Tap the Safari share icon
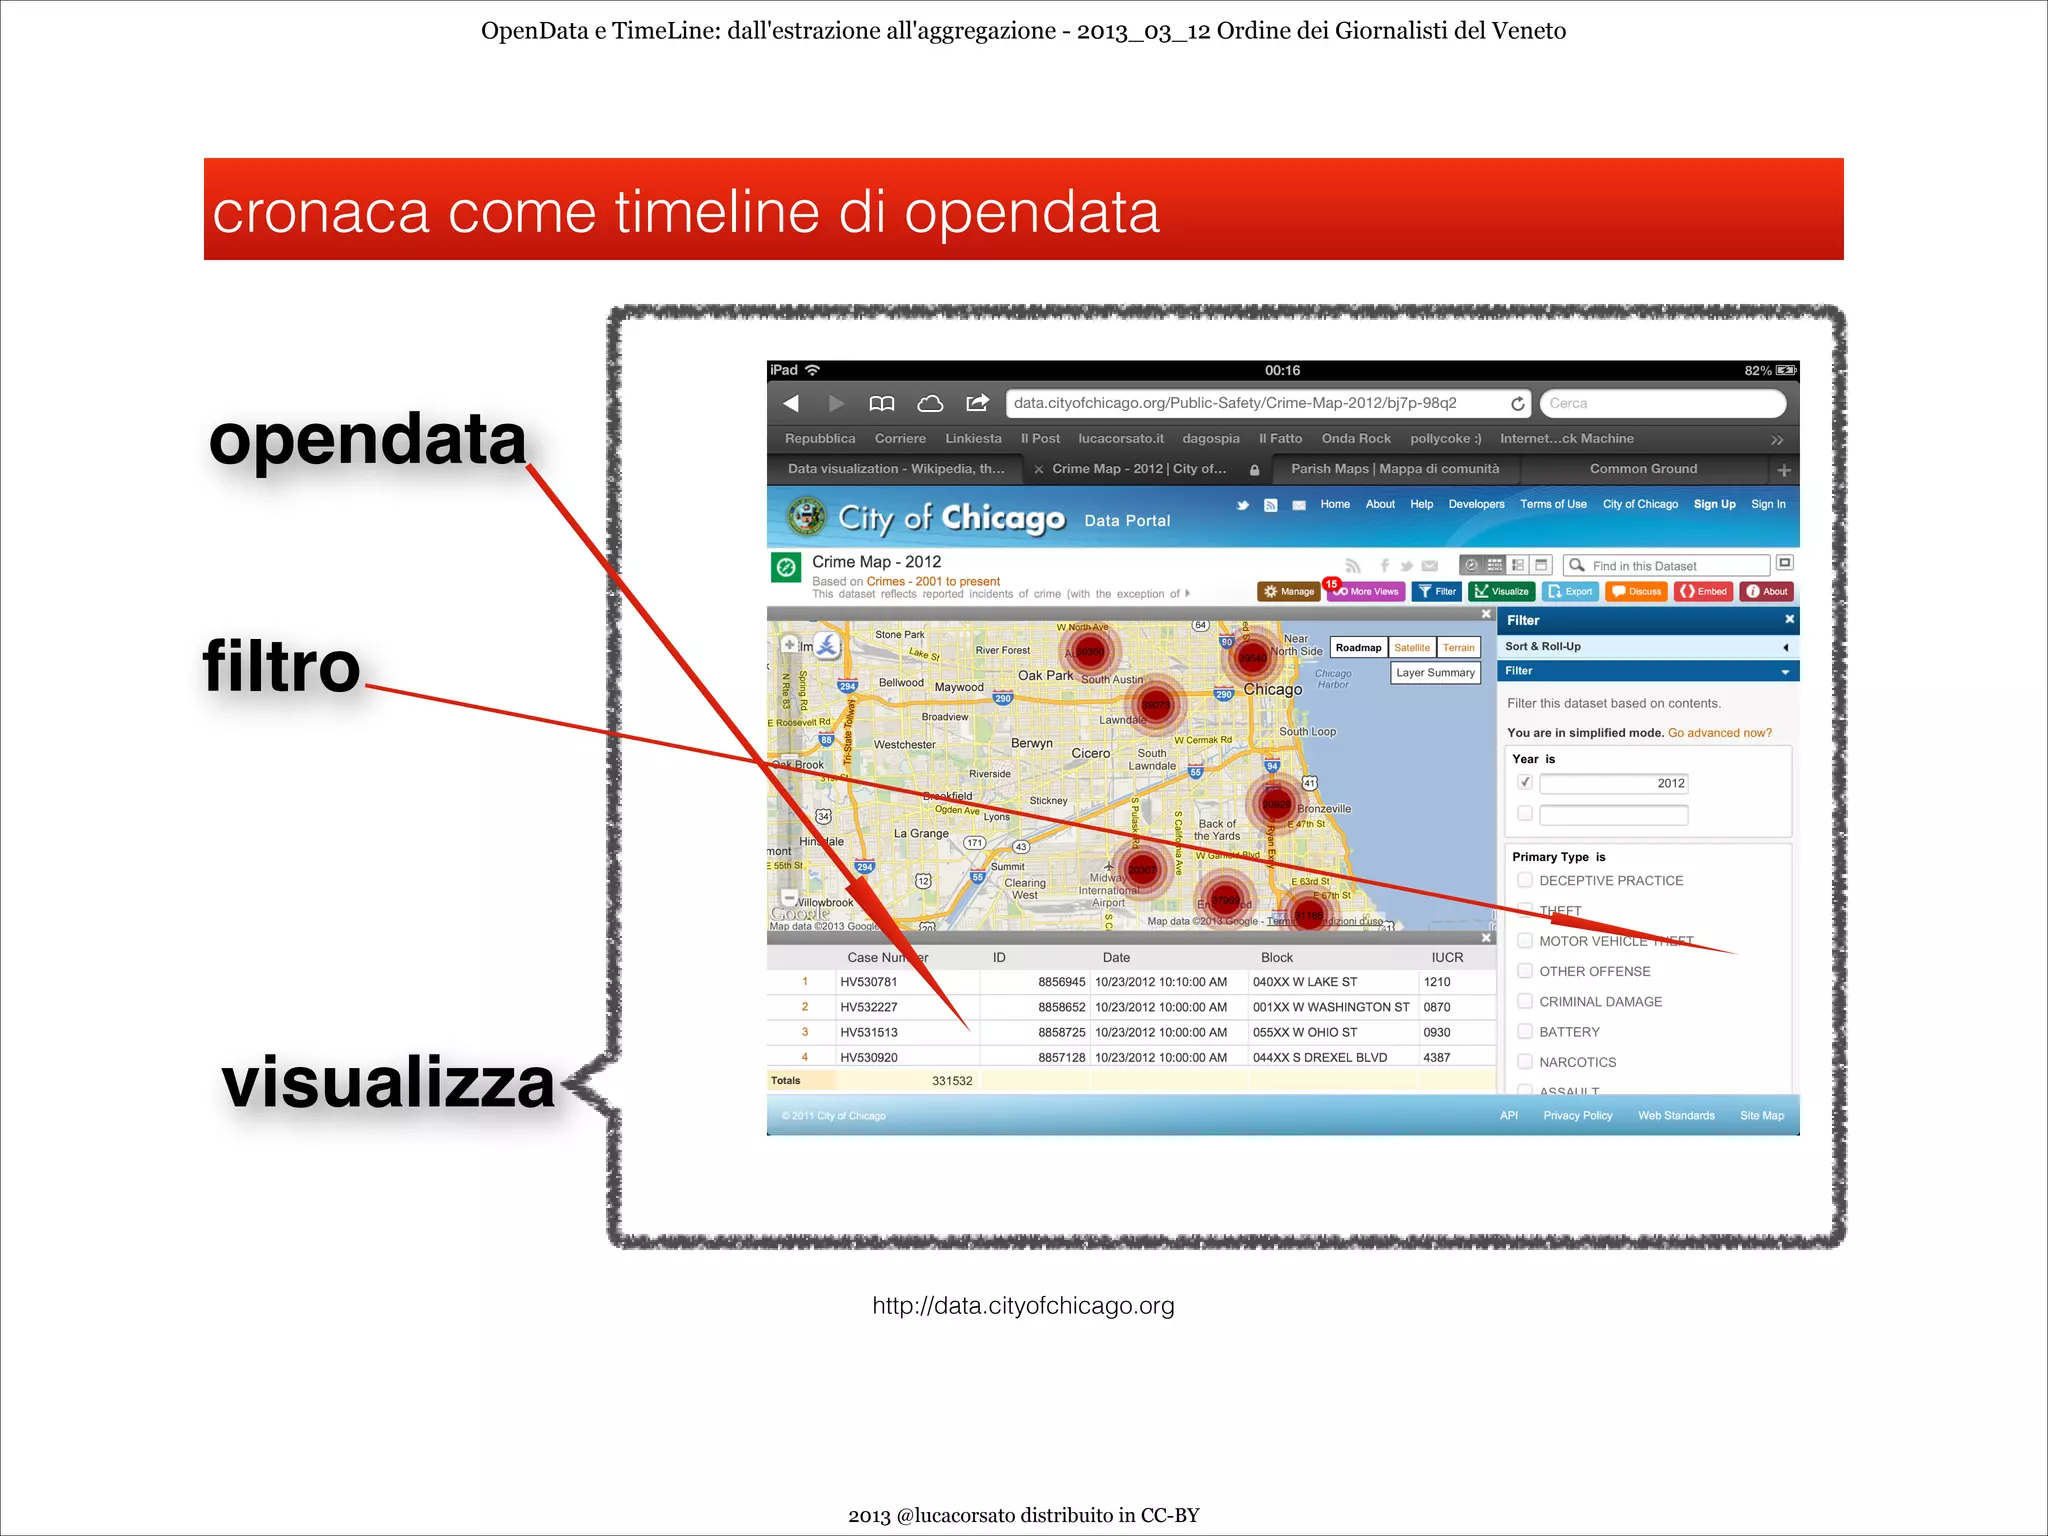The image size is (2048, 1536). [977, 402]
